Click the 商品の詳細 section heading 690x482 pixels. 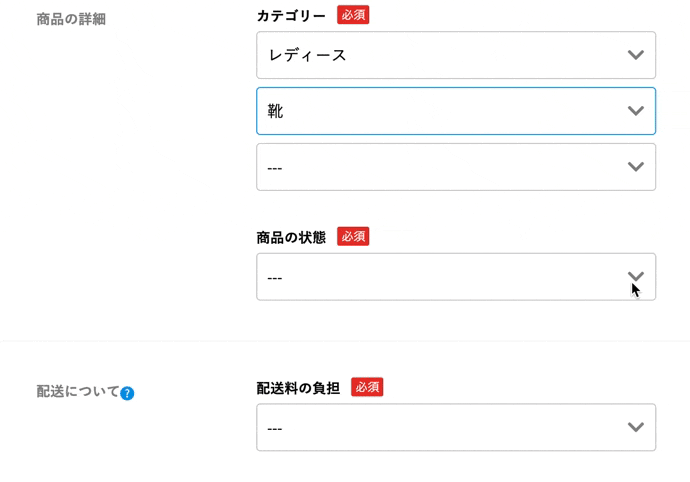pyautogui.click(x=71, y=19)
